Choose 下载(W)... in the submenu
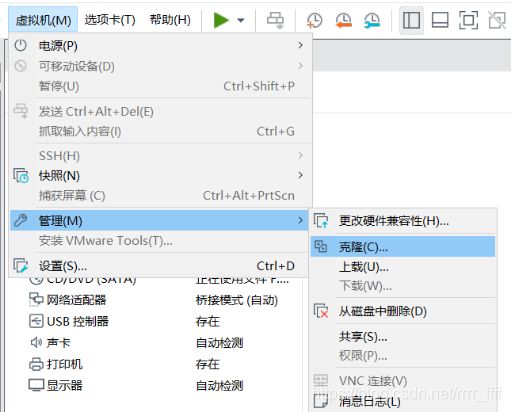 coord(403,286)
